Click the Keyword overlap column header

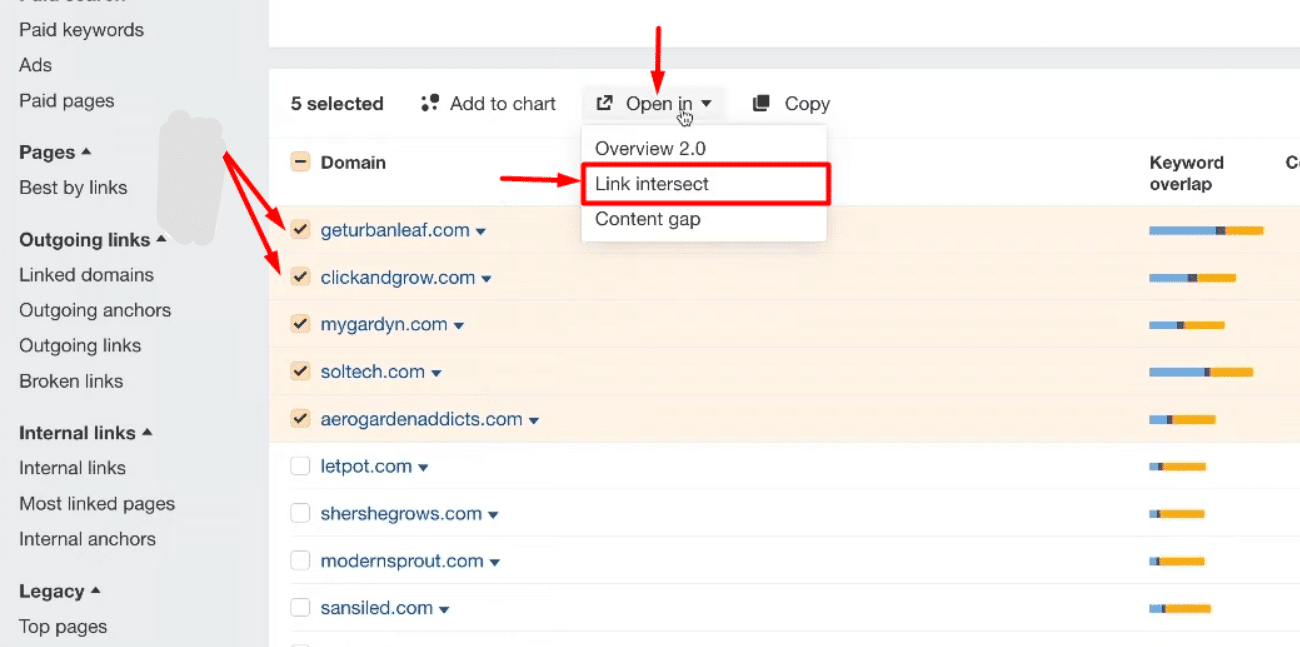1186,173
